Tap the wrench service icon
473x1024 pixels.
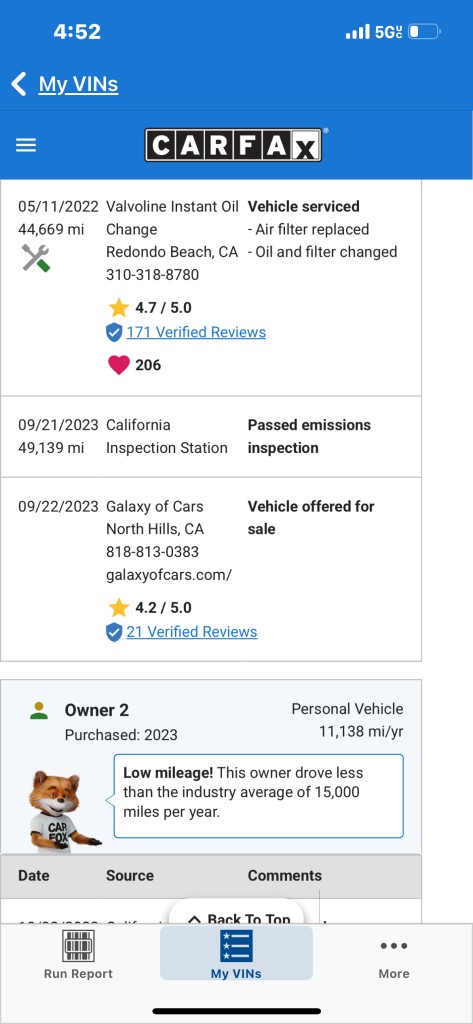click(x=35, y=258)
